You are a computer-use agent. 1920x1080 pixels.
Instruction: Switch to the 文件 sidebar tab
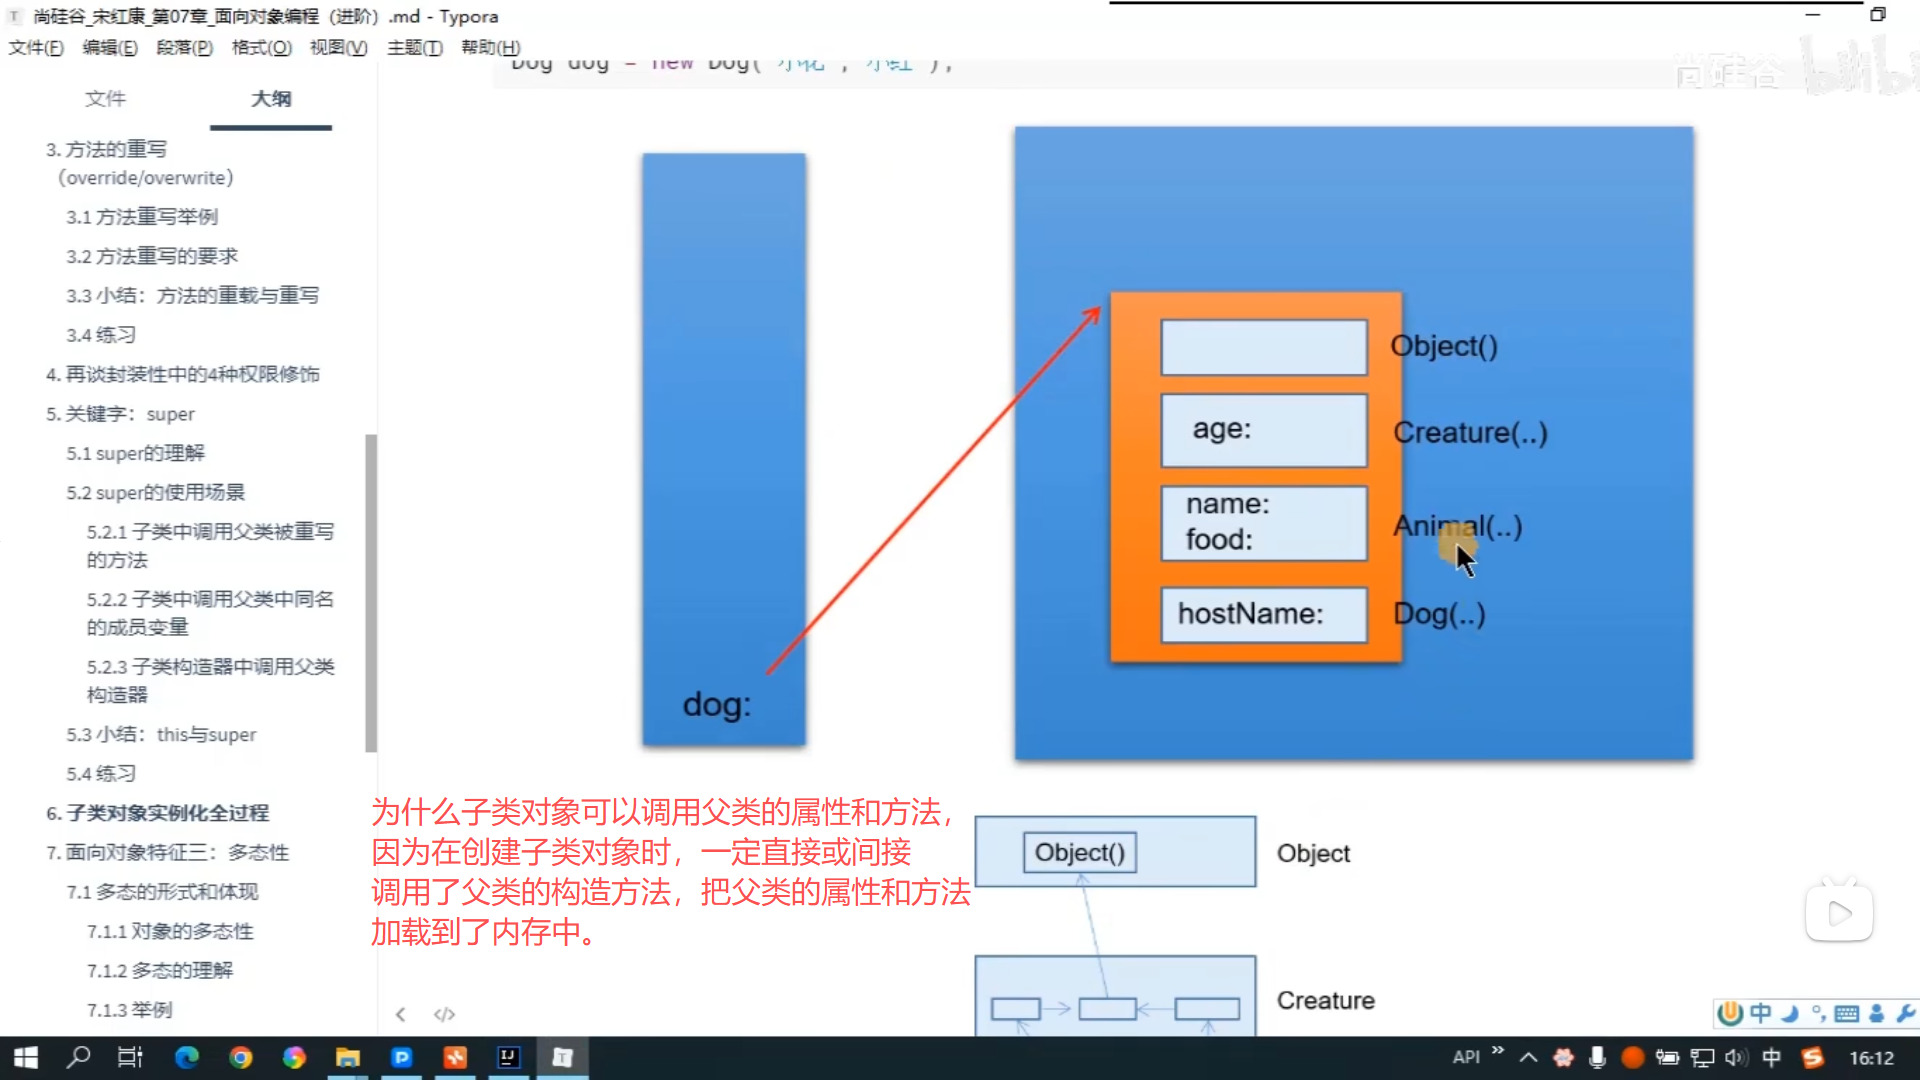pos(105,98)
